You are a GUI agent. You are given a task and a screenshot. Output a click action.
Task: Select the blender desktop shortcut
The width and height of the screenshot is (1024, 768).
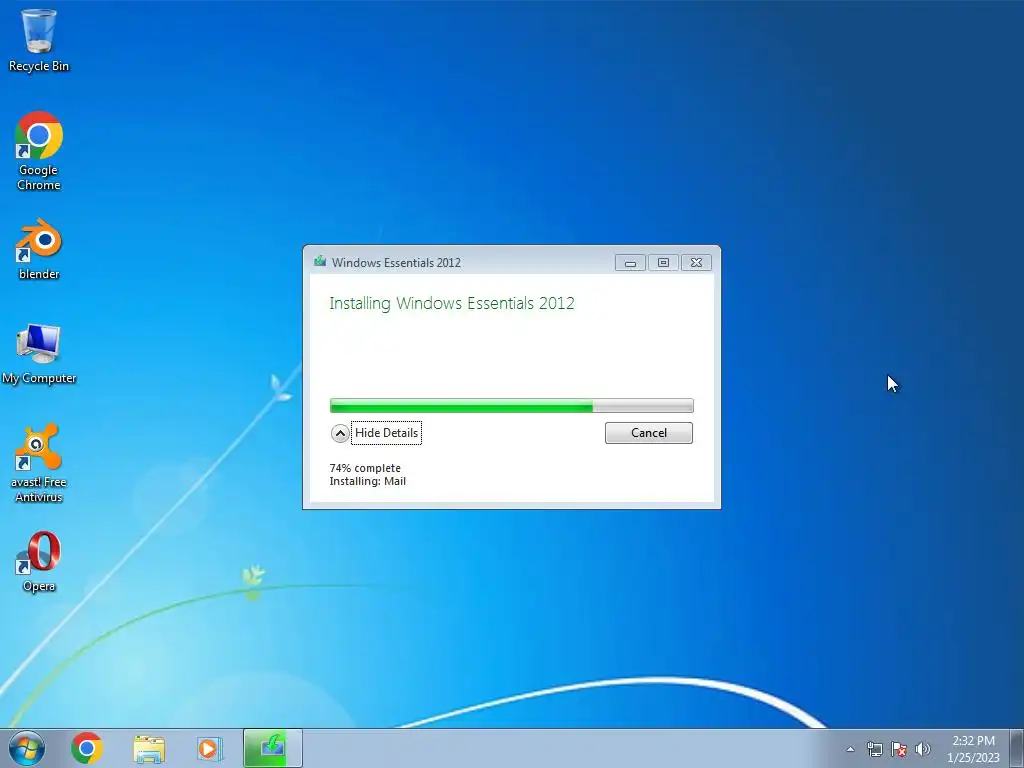point(39,249)
